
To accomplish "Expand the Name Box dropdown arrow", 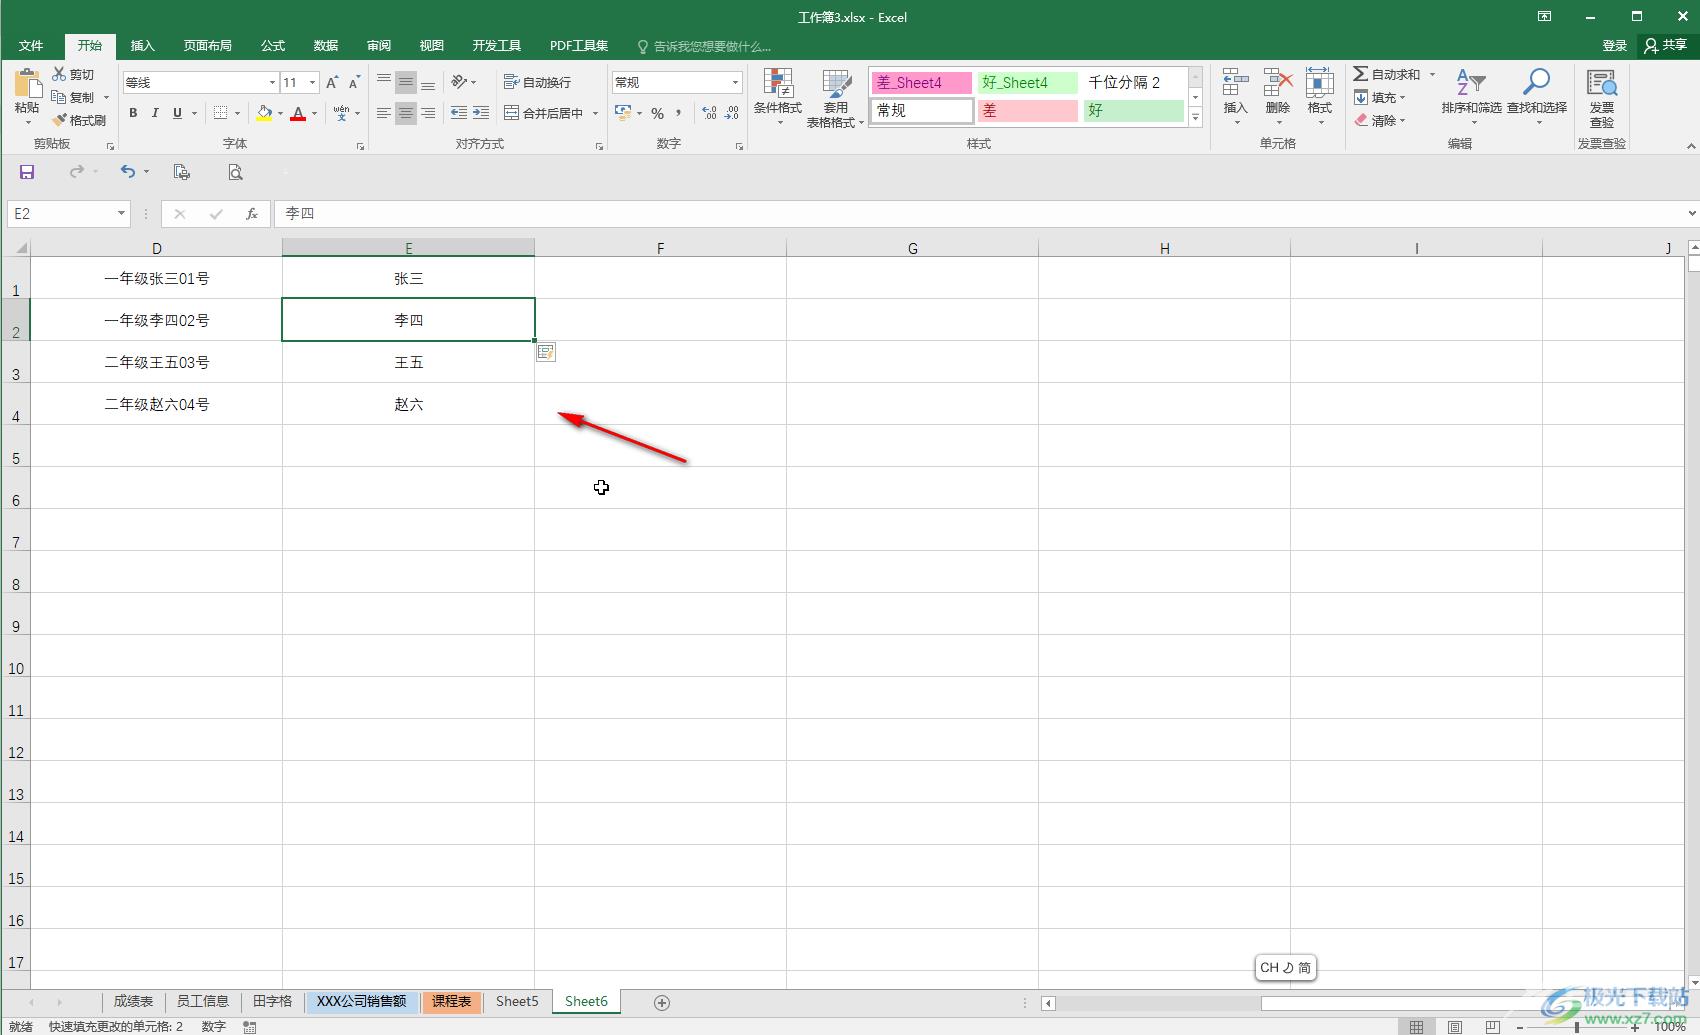I will tap(121, 213).
